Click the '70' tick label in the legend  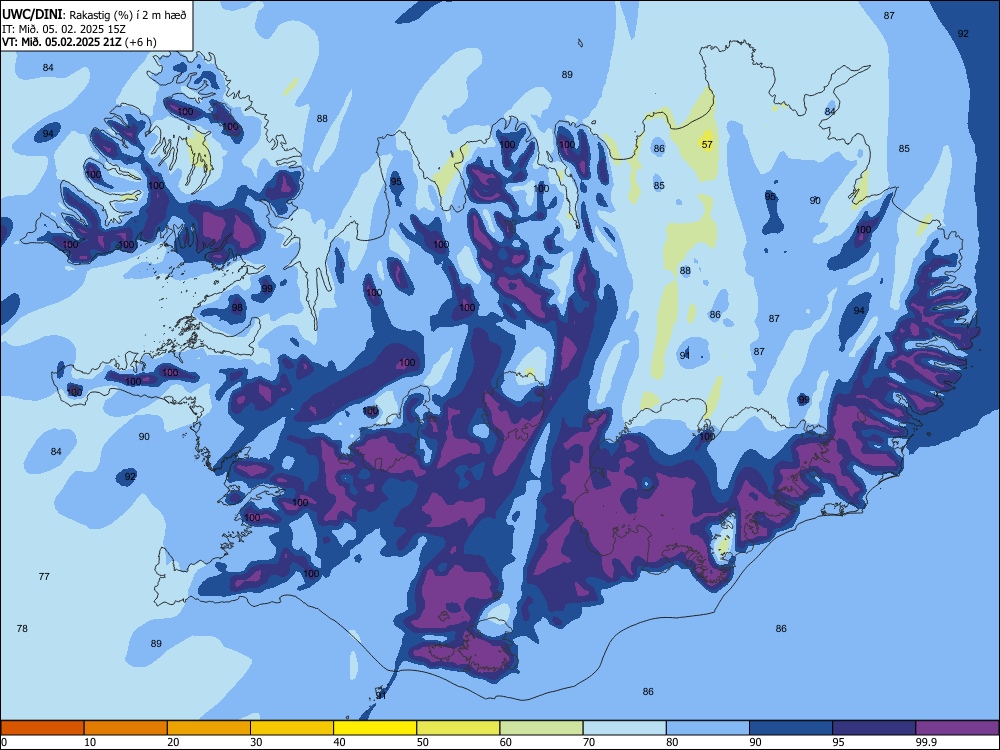(x=589, y=742)
